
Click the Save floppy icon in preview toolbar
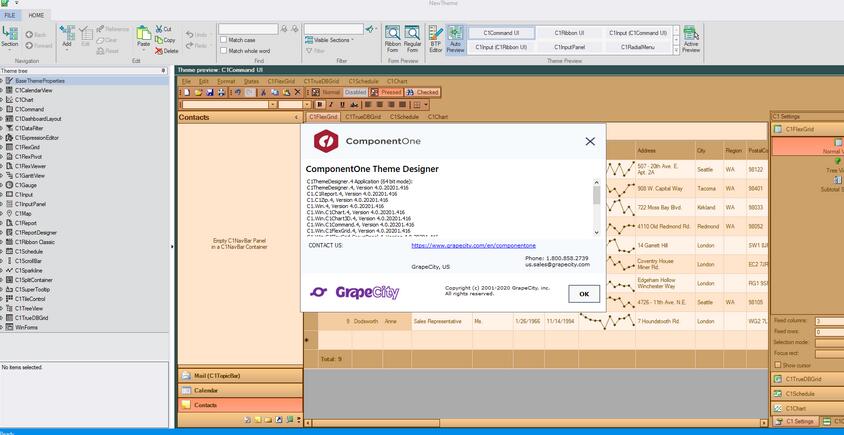(x=210, y=93)
